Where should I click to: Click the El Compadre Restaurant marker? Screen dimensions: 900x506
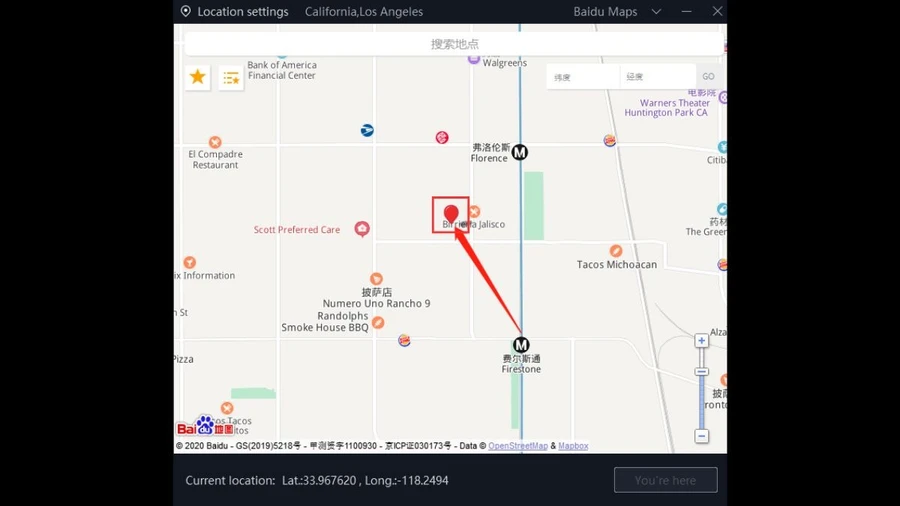click(215, 142)
